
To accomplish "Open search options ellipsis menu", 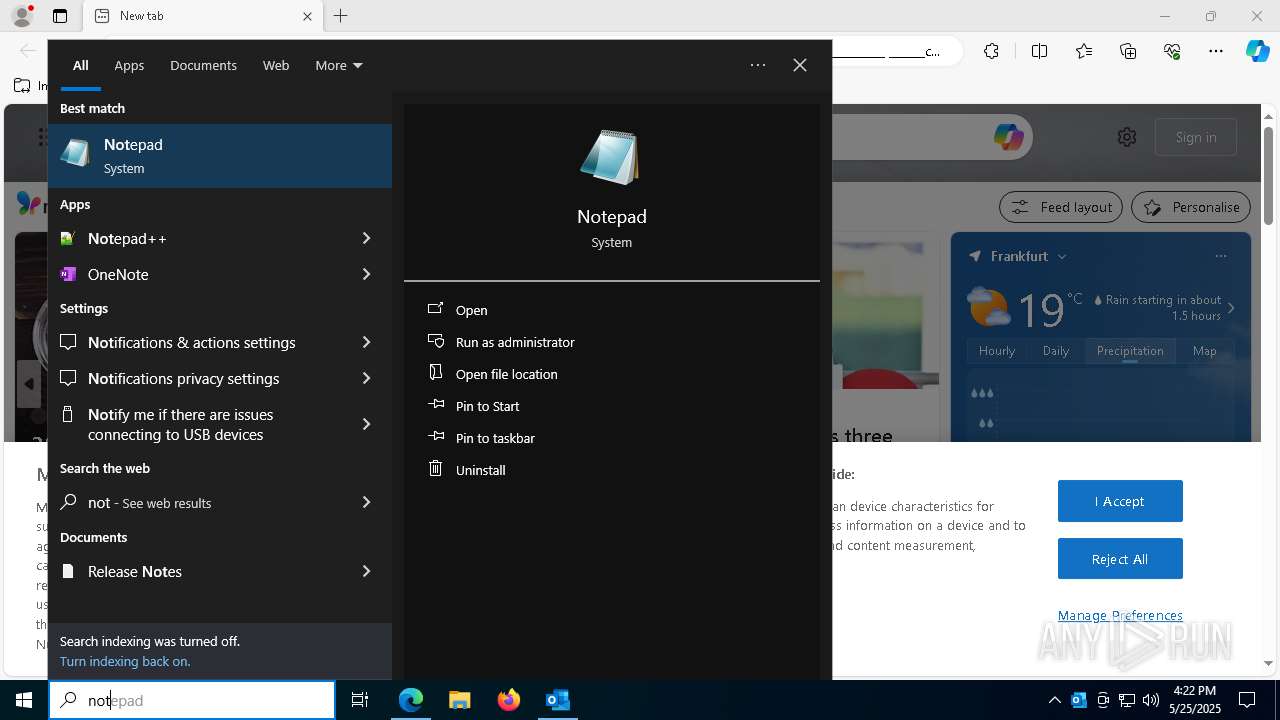I will coord(758,65).
